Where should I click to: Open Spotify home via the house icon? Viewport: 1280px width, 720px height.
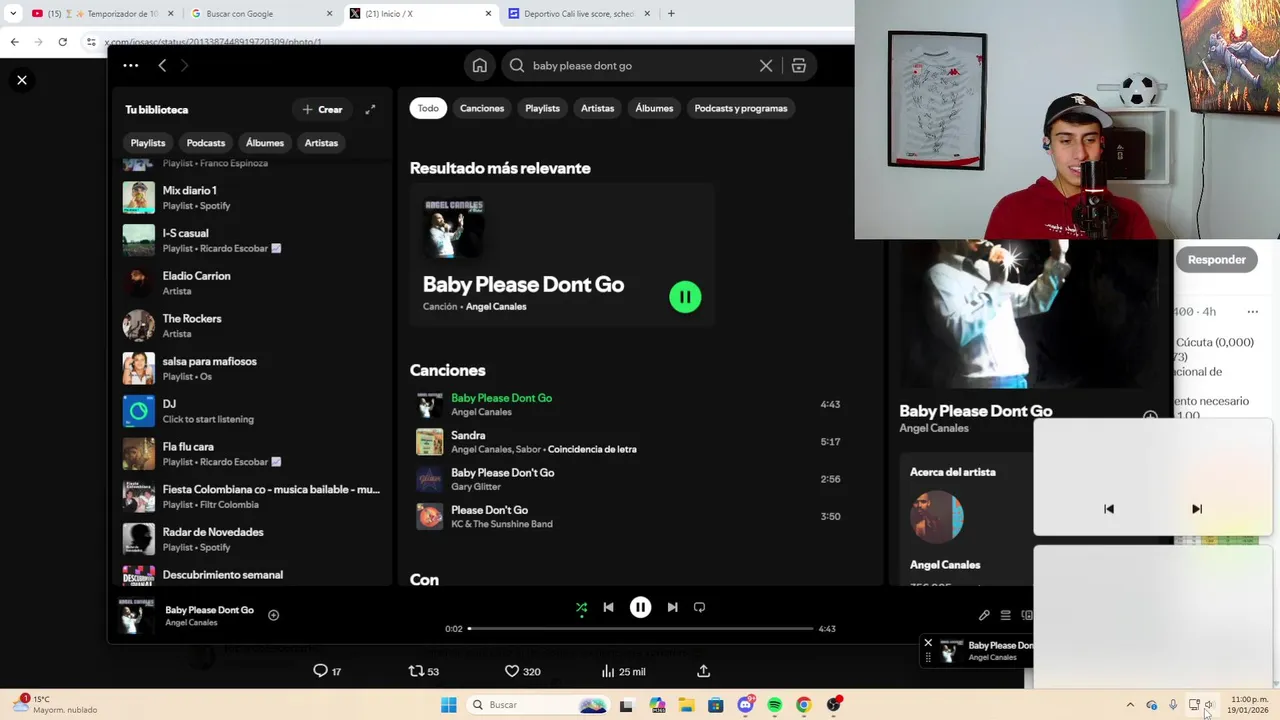(480, 65)
